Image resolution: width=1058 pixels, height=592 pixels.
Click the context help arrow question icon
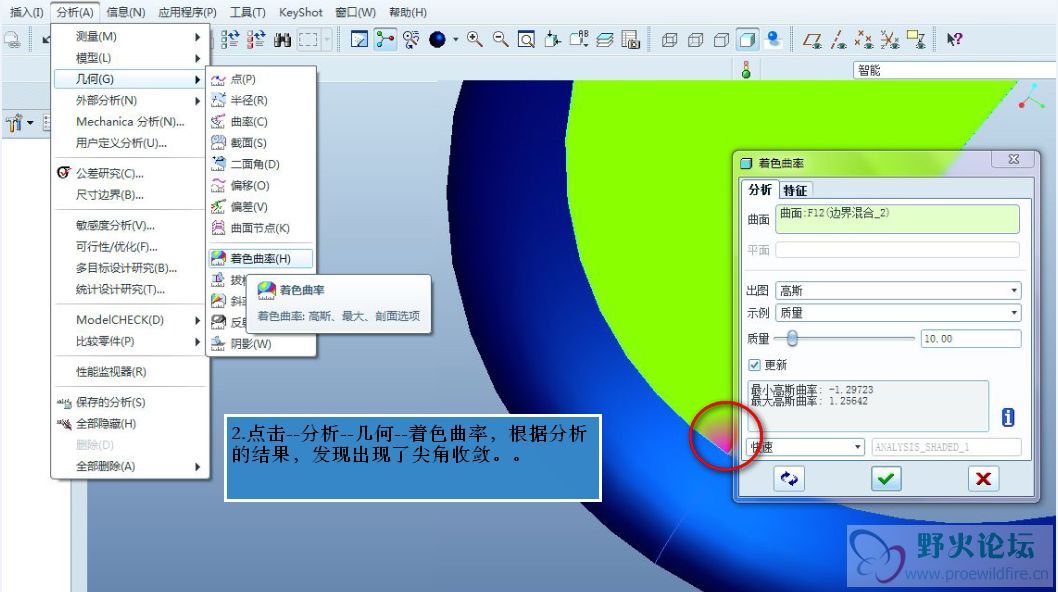[x=954, y=40]
